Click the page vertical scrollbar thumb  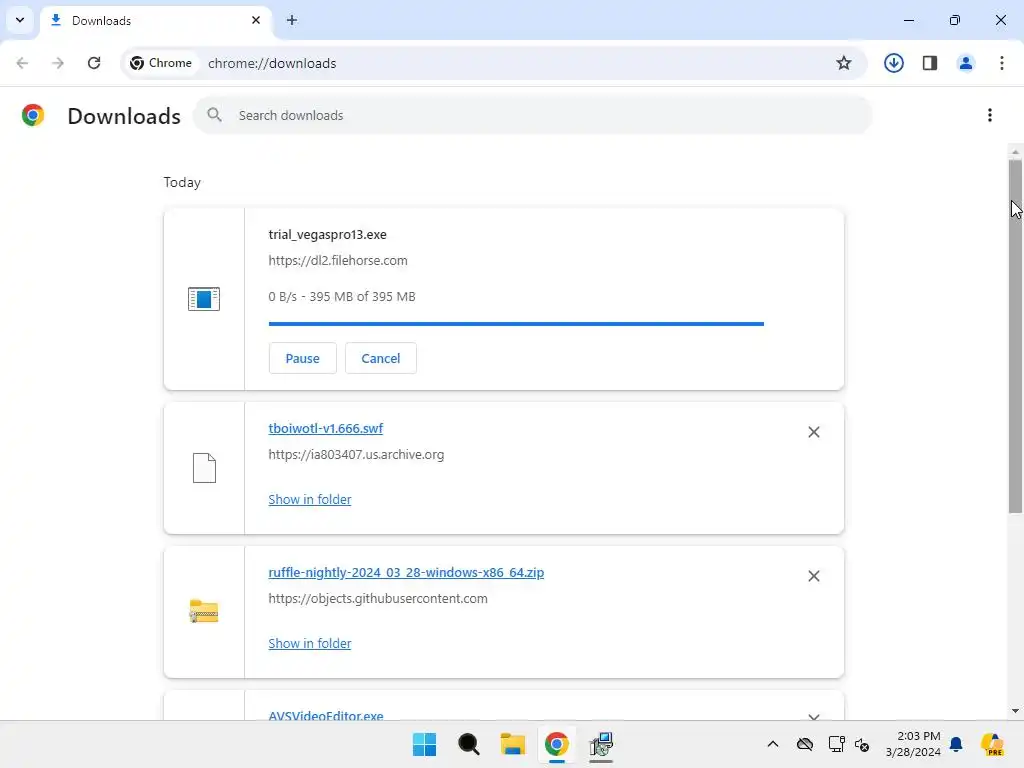click(1015, 336)
